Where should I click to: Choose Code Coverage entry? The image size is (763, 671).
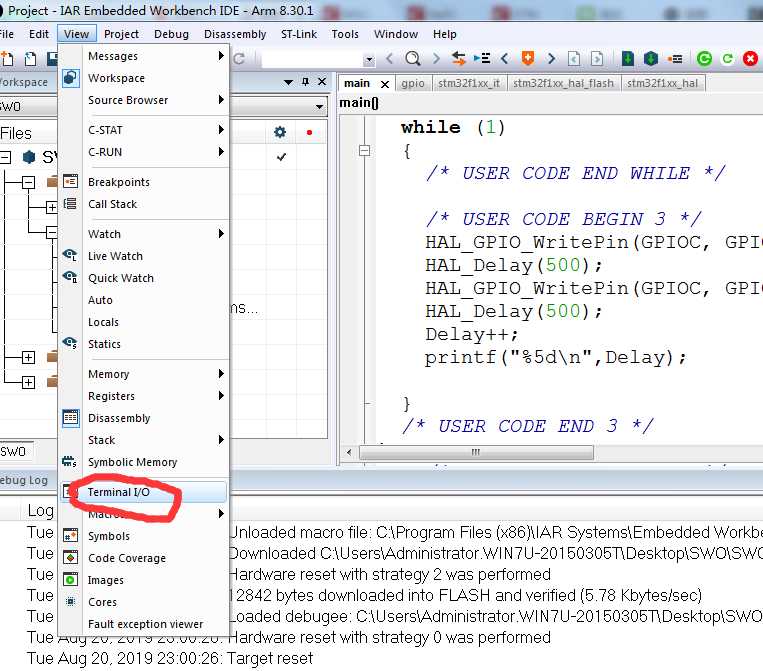pyautogui.click(x=144, y=558)
